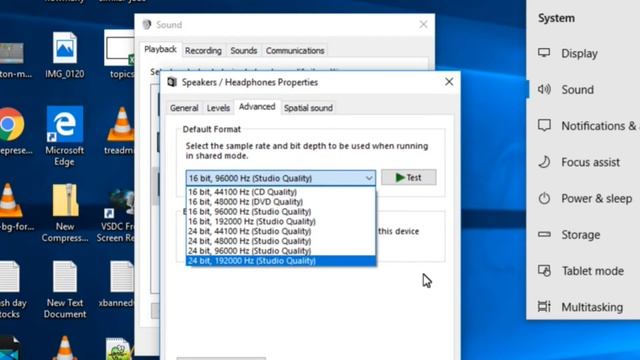Launch VSDC Free Screen Recorder shortcut
Image resolution: width=640 pixels, height=360 pixels.
pos(119,203)
